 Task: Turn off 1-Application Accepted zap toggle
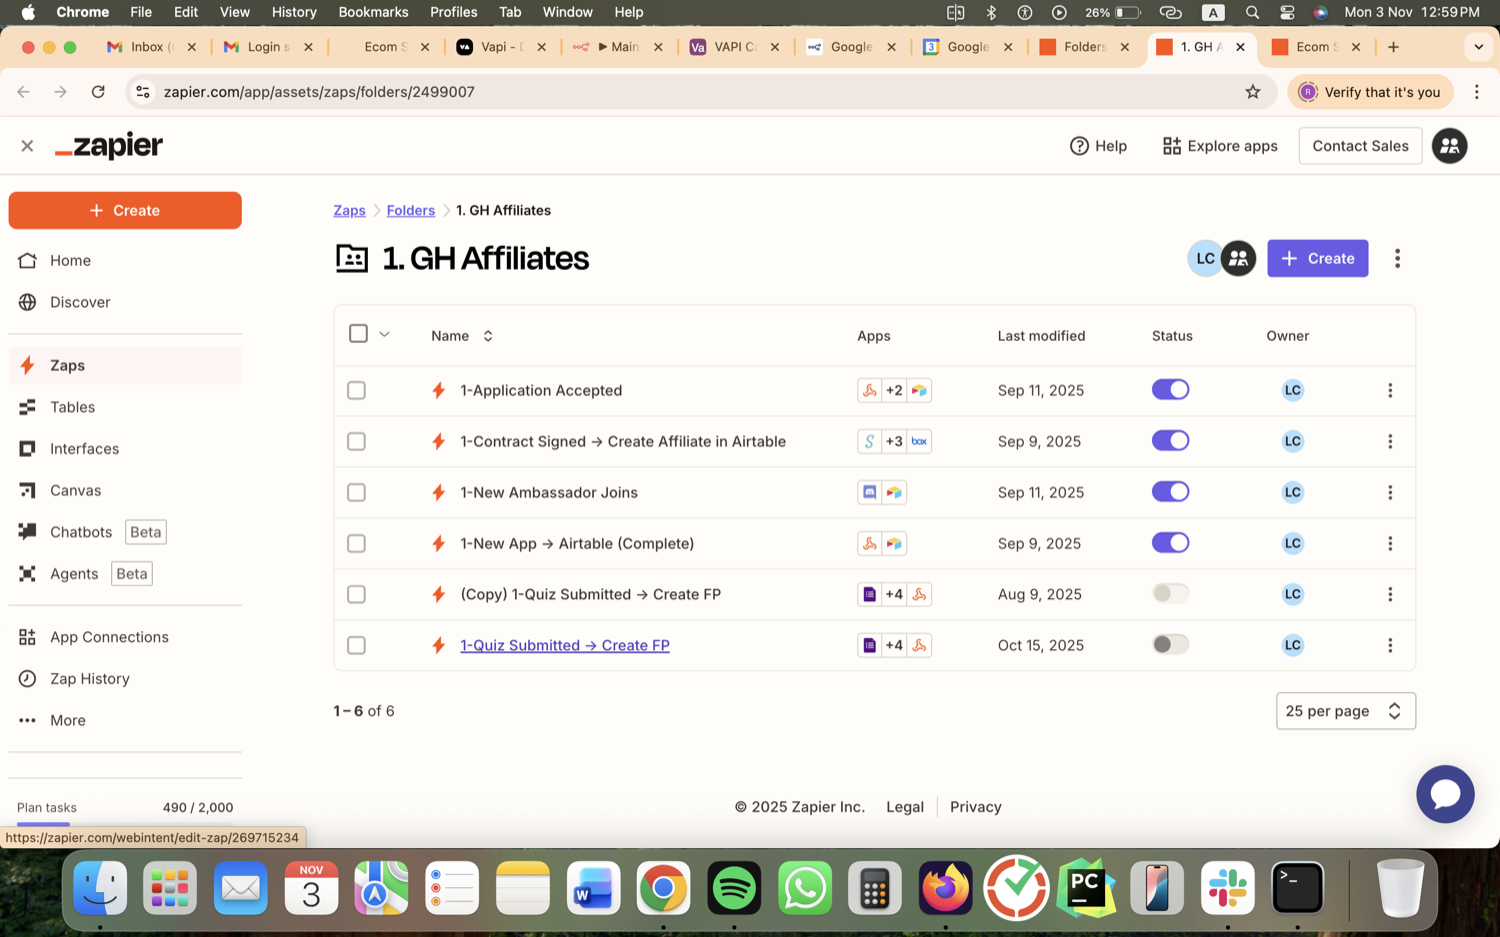pyautogui.click(x=1170, y=390)
